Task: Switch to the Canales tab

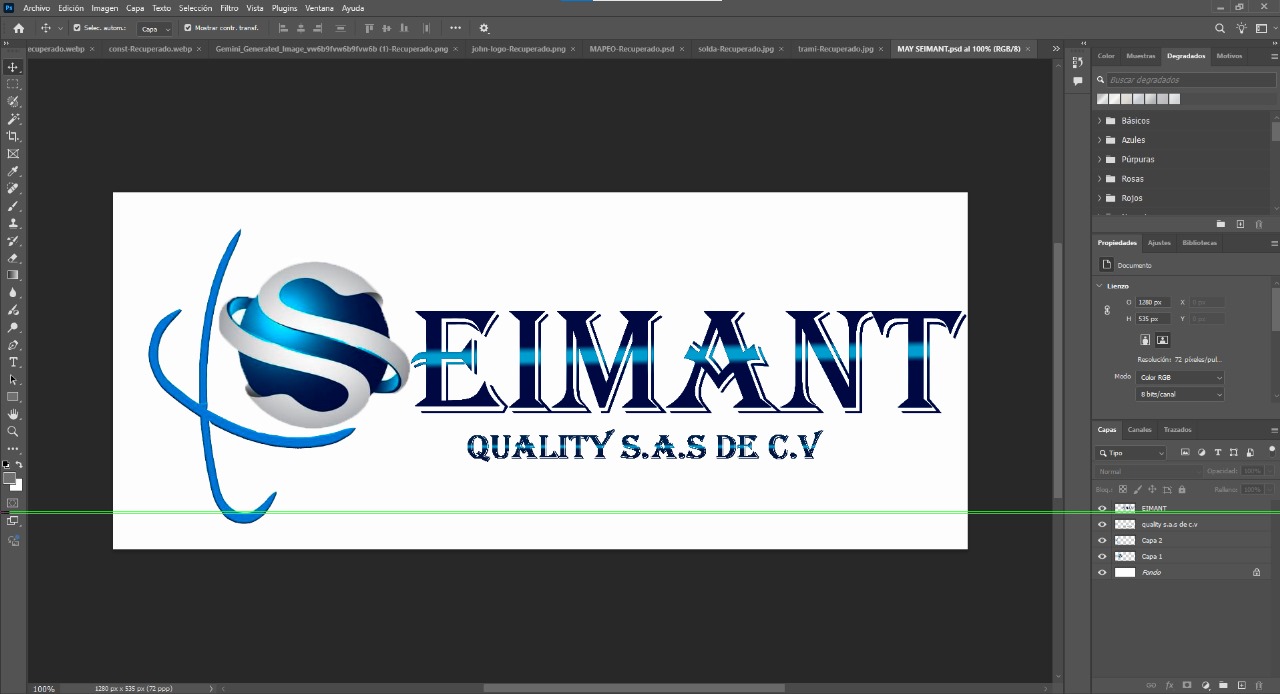Action: click(1139, 430)
